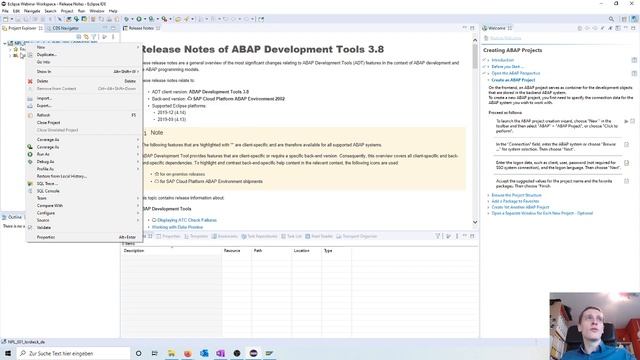This screenshot has height=360, width=640.
Task: Click Create Yet Another ABAP Project step
Action: pyautogui.click(x=520, y=207)
